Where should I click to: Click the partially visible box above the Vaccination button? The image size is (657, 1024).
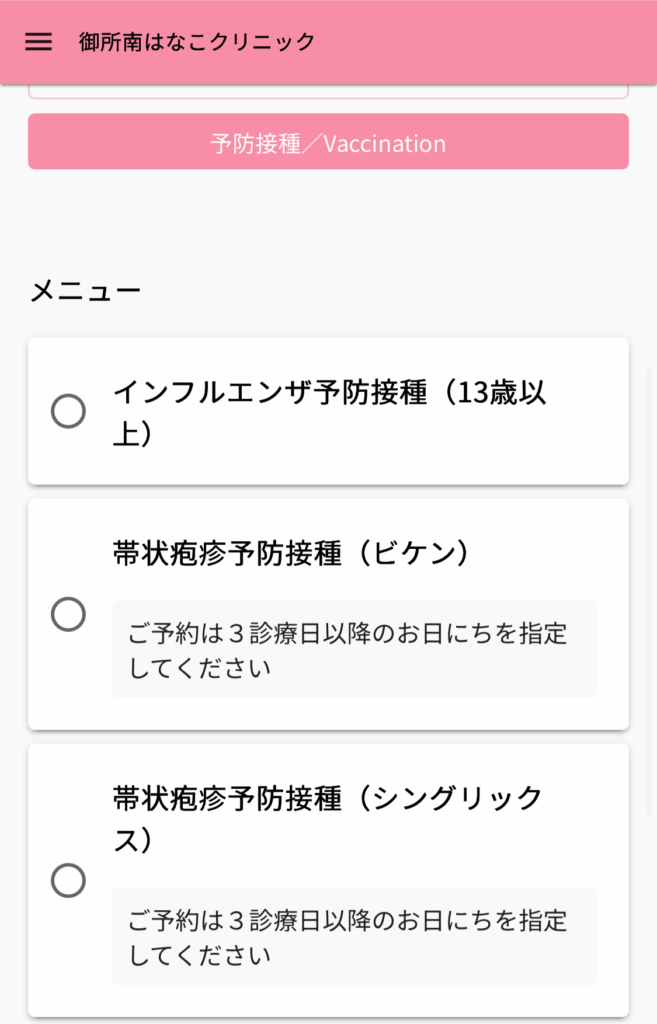[328, 92]
